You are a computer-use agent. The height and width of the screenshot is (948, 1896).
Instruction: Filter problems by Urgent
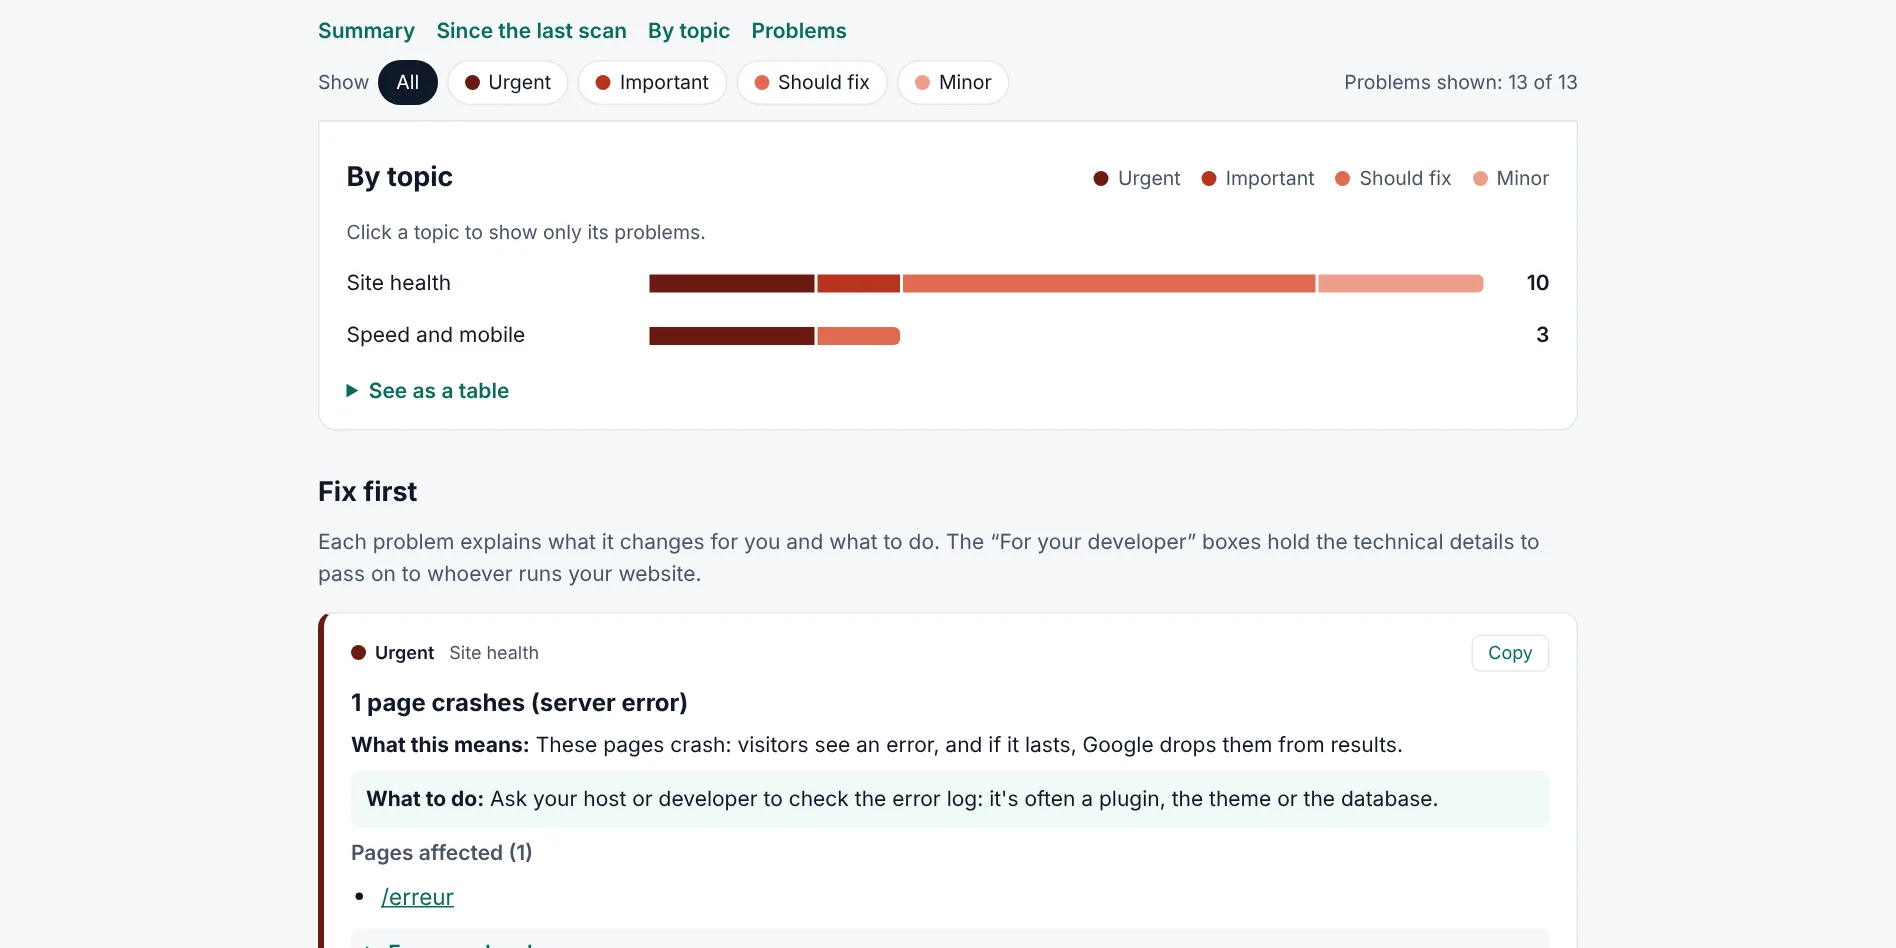(508, 82)
